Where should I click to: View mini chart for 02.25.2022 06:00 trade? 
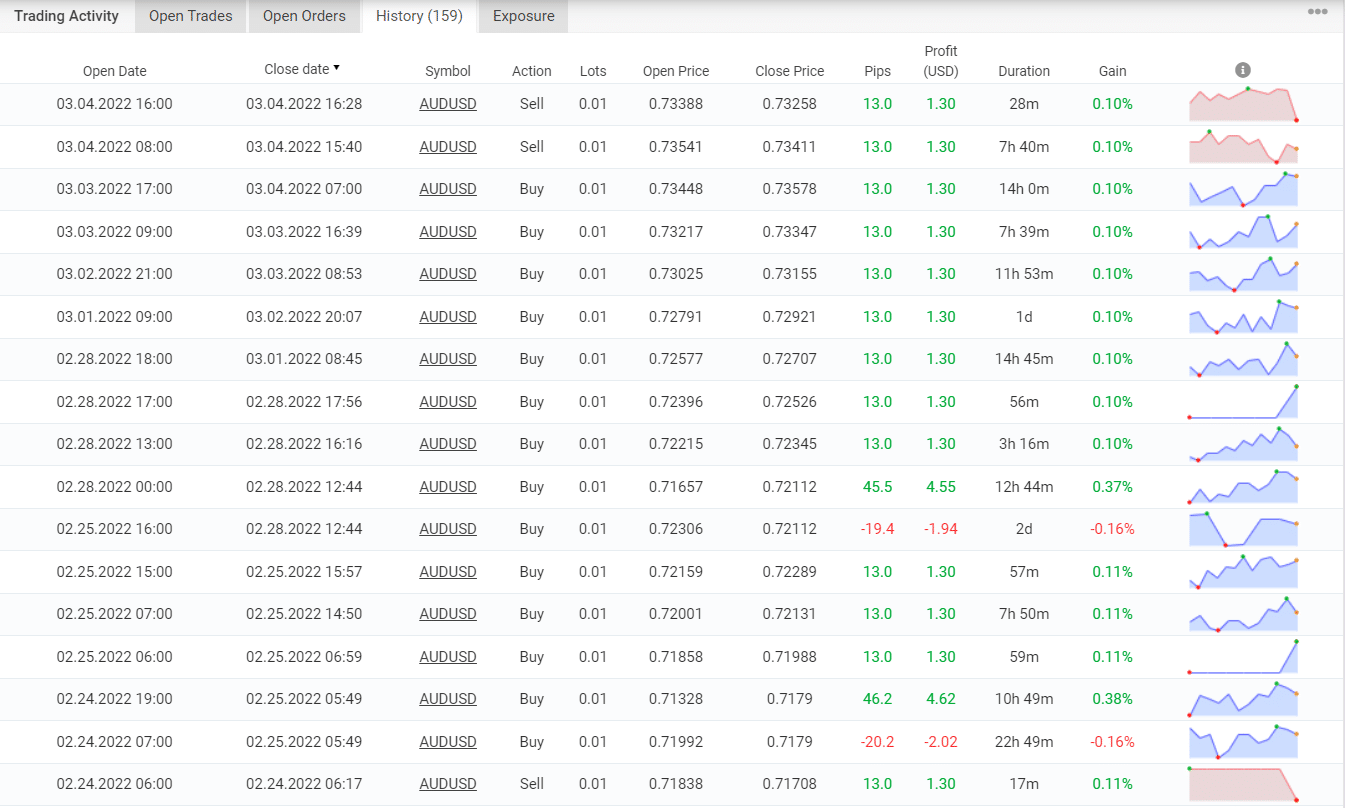point(1243,657)
